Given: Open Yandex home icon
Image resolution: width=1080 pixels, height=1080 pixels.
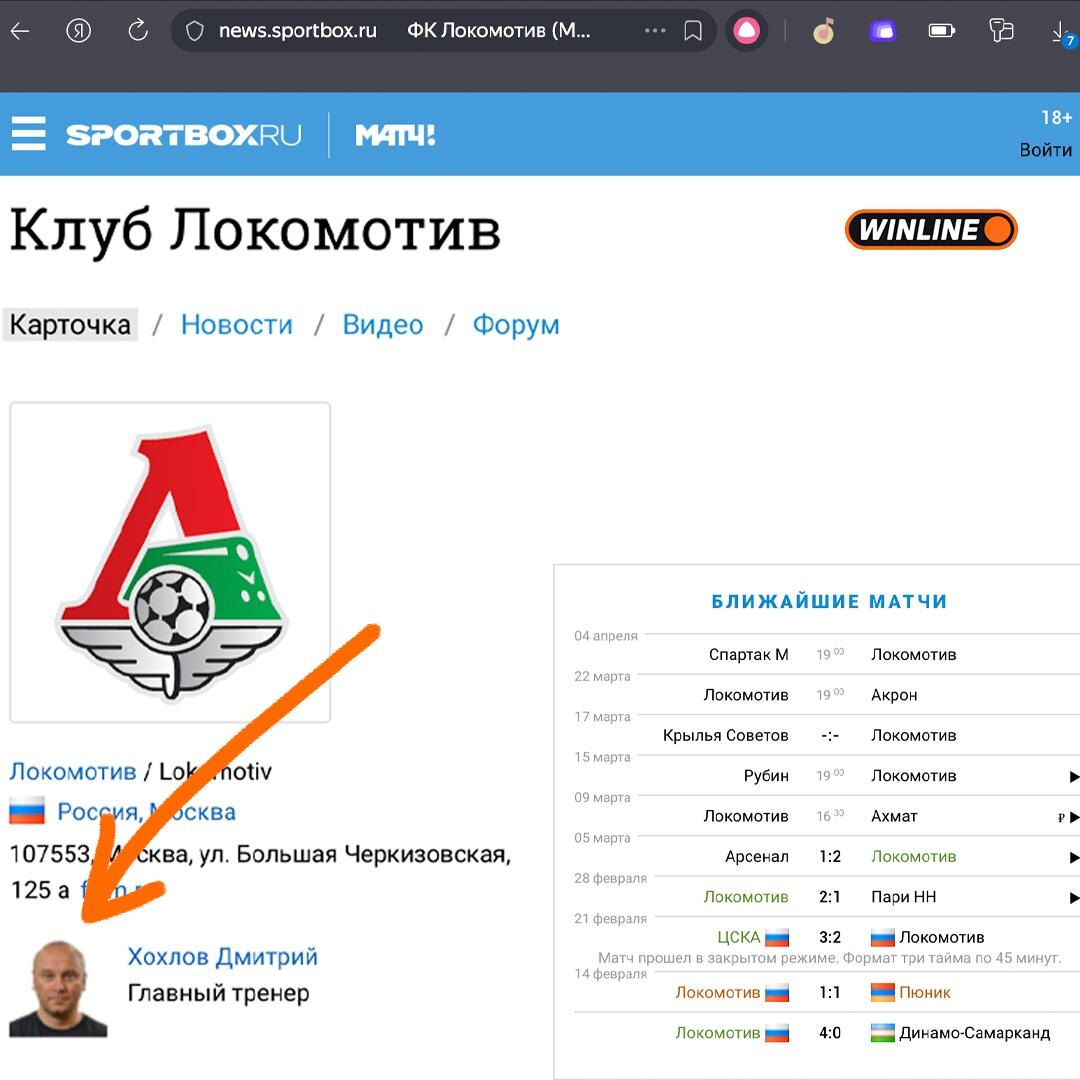Looking at the screenshot, I should 79,31.
